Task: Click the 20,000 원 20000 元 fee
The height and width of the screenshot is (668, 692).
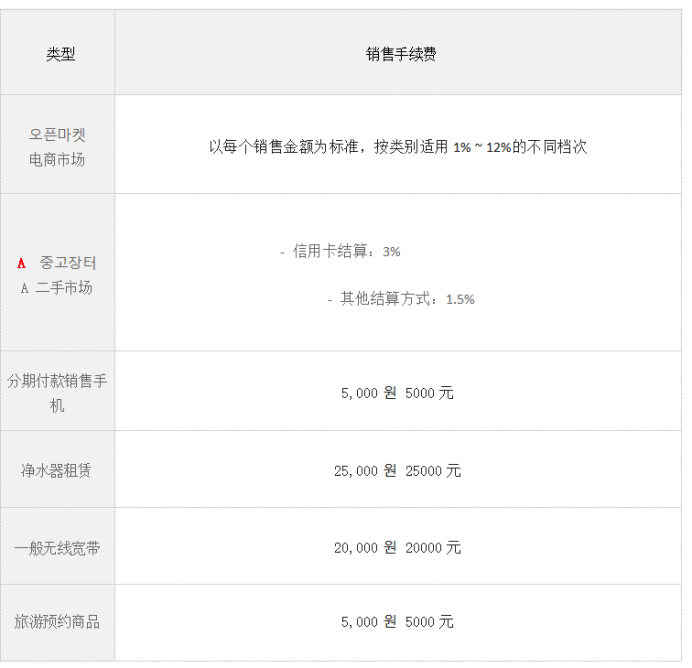Action: pos(398,548)
